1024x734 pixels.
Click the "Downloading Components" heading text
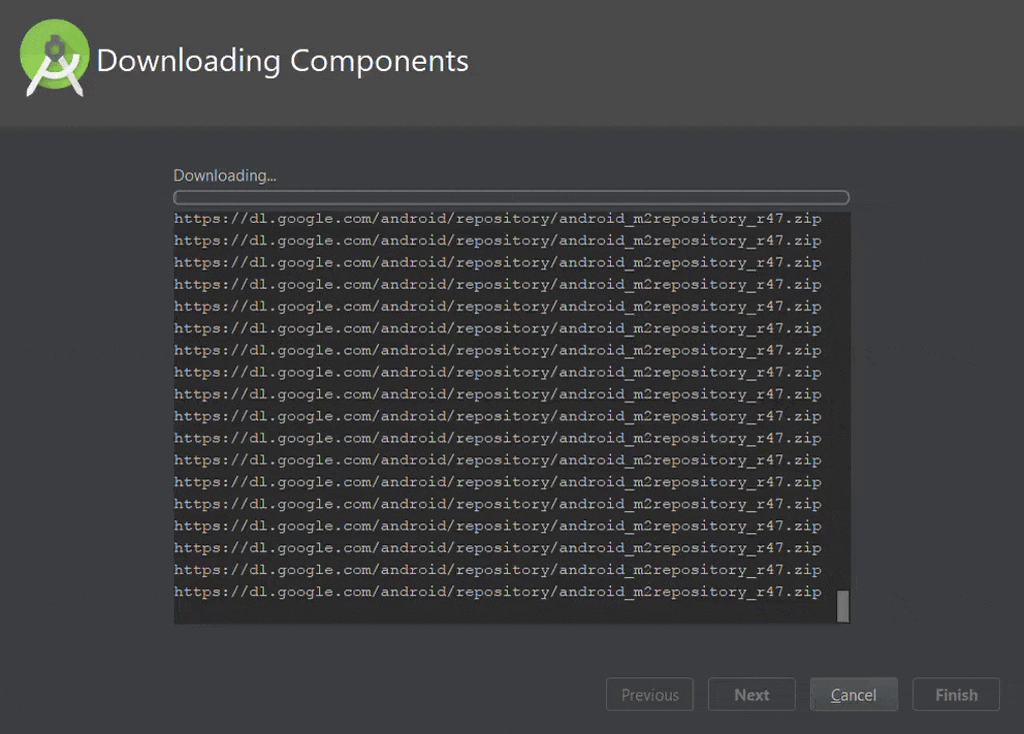click(x=282, y=61)
